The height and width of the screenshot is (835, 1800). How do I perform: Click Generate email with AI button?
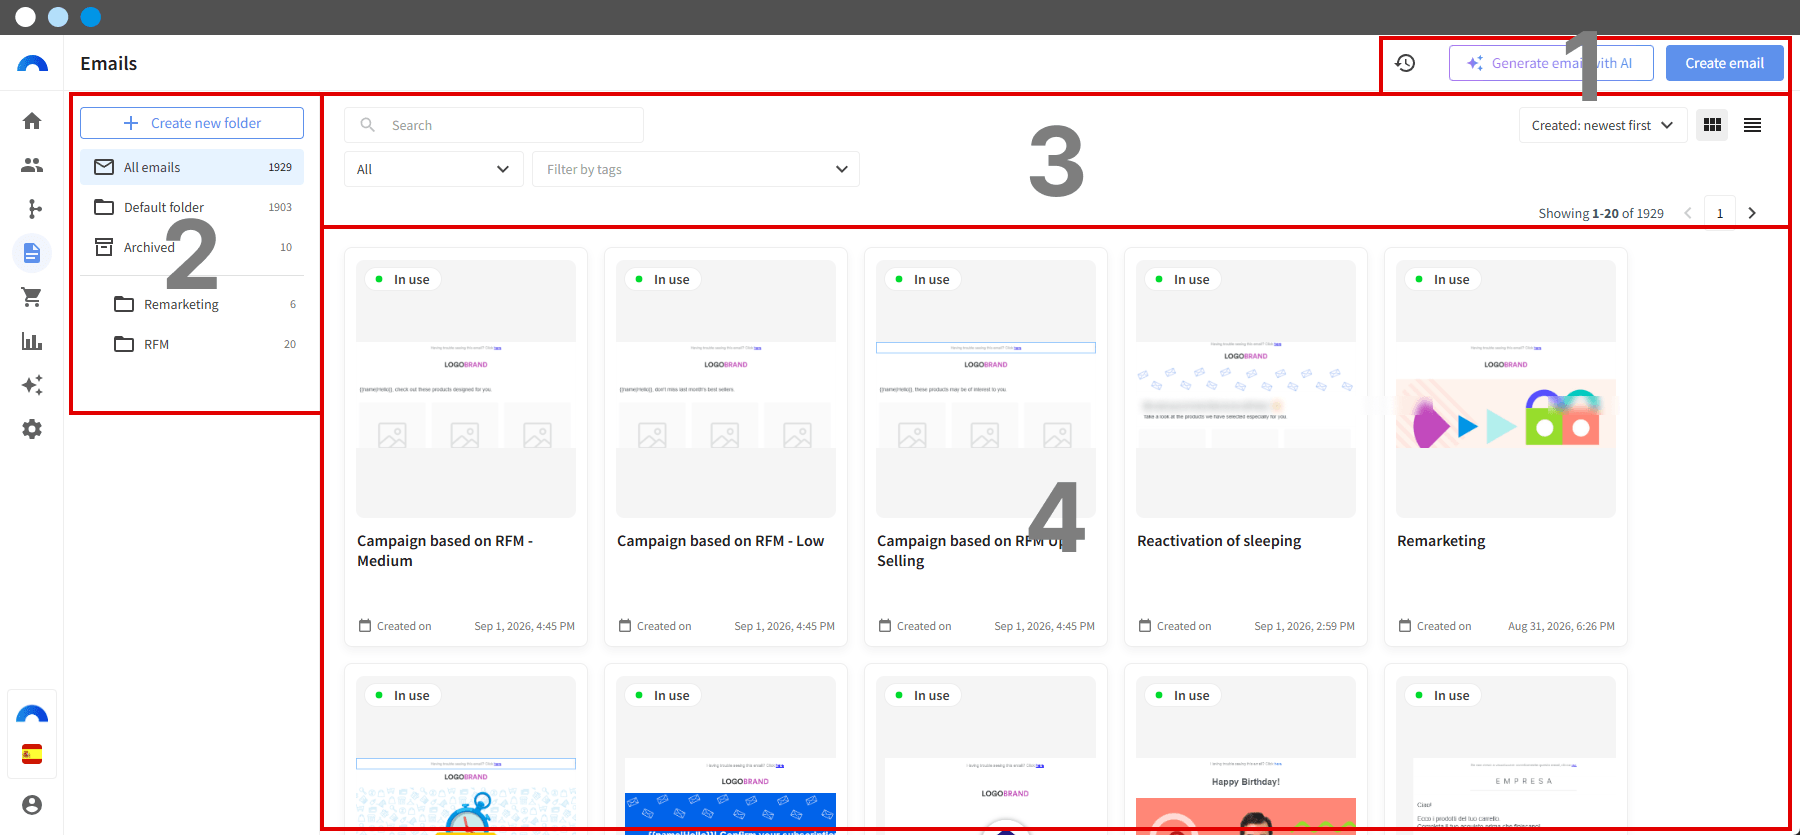coord(1551,63)
